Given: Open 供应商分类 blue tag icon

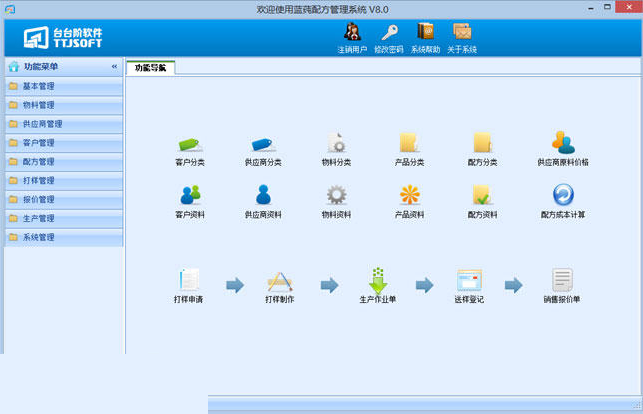Looking at the screenshot, I should (x=263, y=144).
